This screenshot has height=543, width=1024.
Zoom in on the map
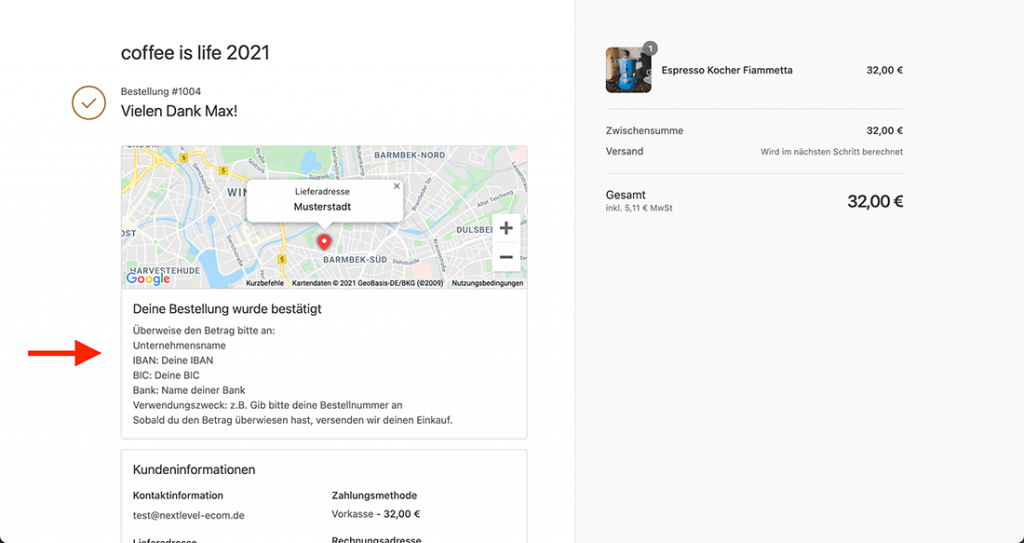[x=506, y=228]
